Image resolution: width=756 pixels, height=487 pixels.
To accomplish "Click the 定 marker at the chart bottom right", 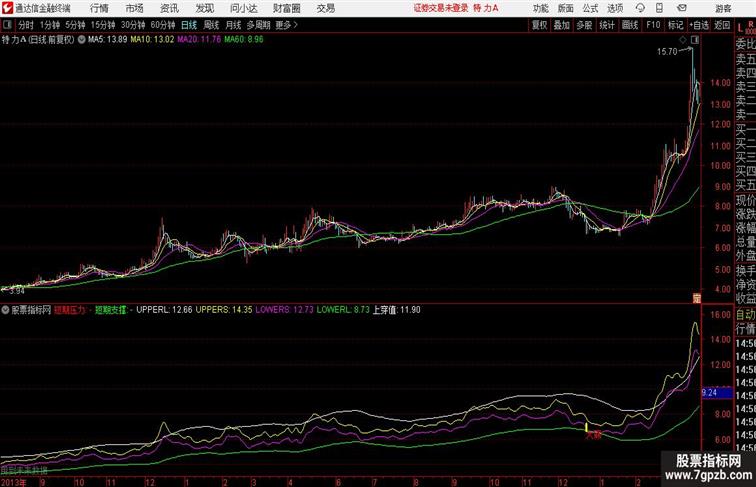I will tap(696, 298).
